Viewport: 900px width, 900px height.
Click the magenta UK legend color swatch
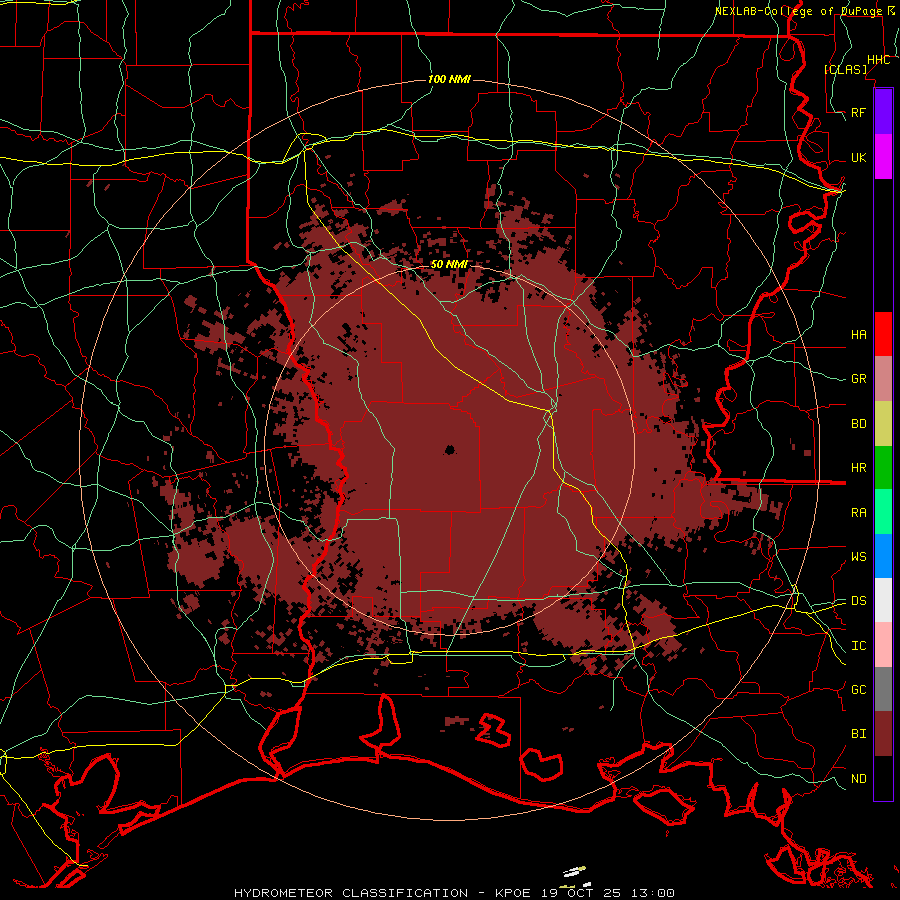[x=883, y=157]
